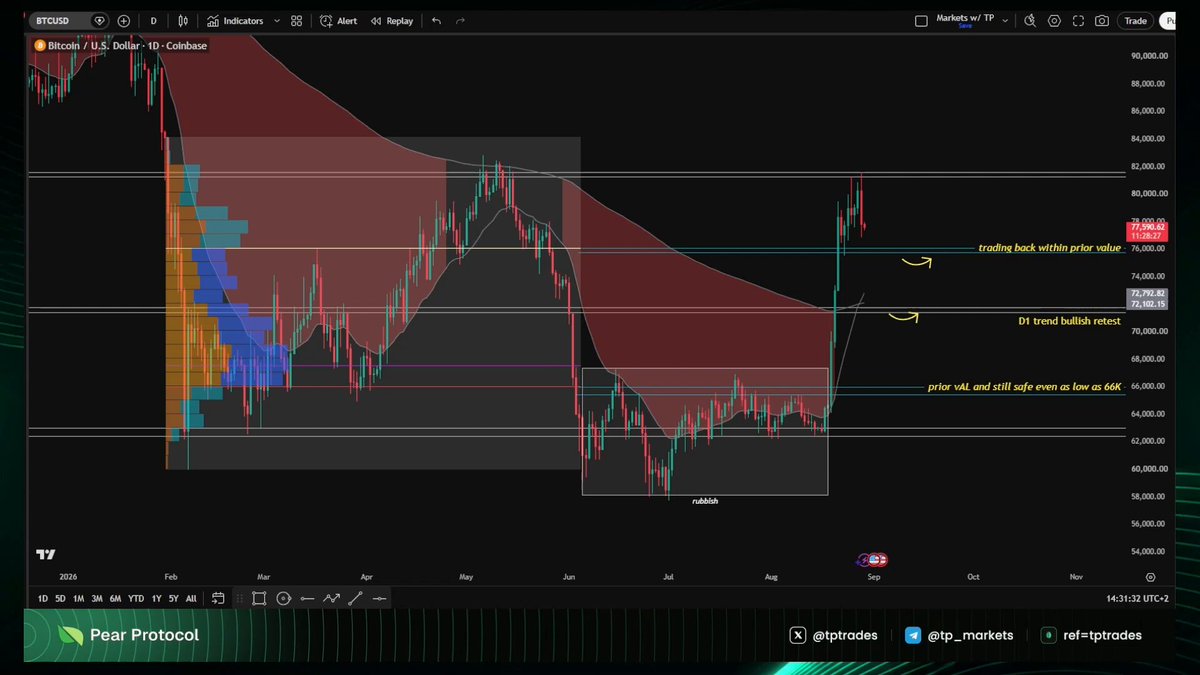
Task: Select the horizontal line tool
Action: tap(379, 598)
